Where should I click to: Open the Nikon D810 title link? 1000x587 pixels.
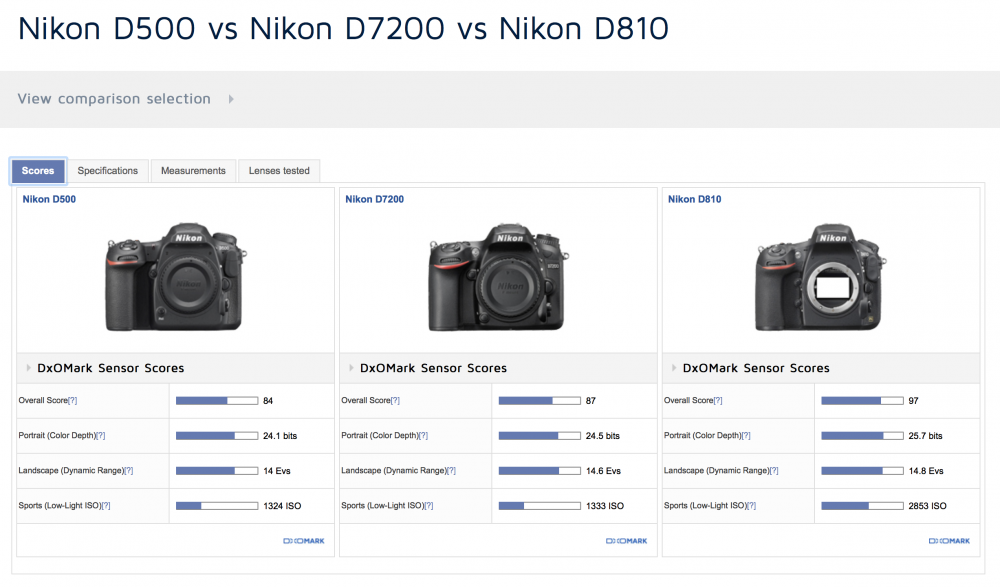click(695, 199)
